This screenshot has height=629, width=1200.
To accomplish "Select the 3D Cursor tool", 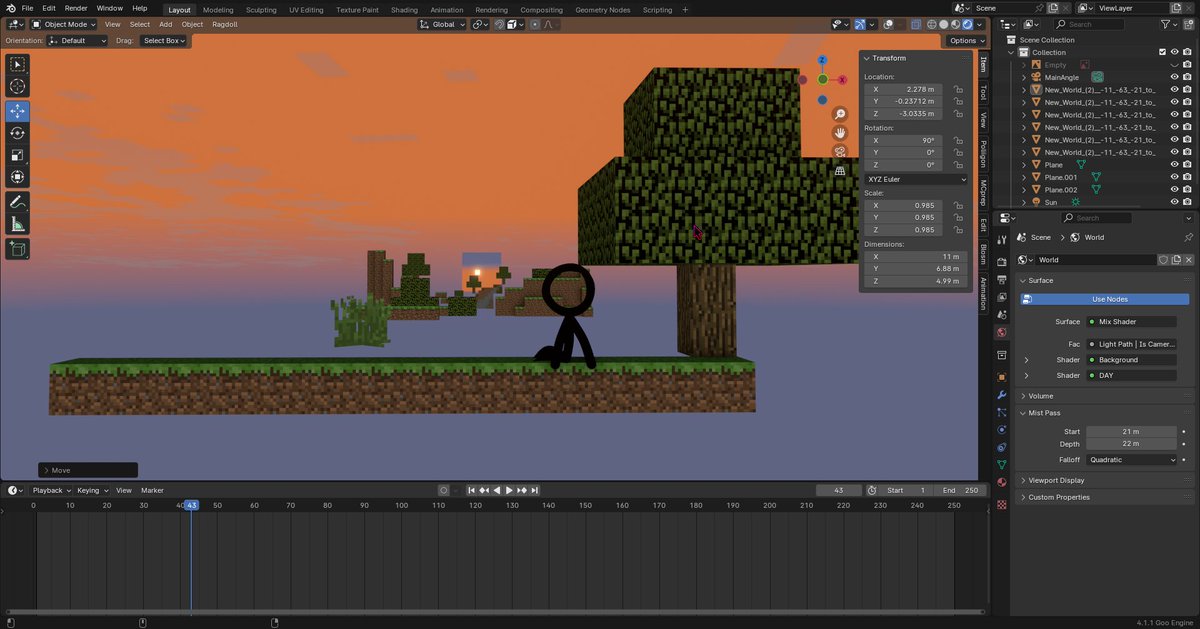I will (18, 87).
